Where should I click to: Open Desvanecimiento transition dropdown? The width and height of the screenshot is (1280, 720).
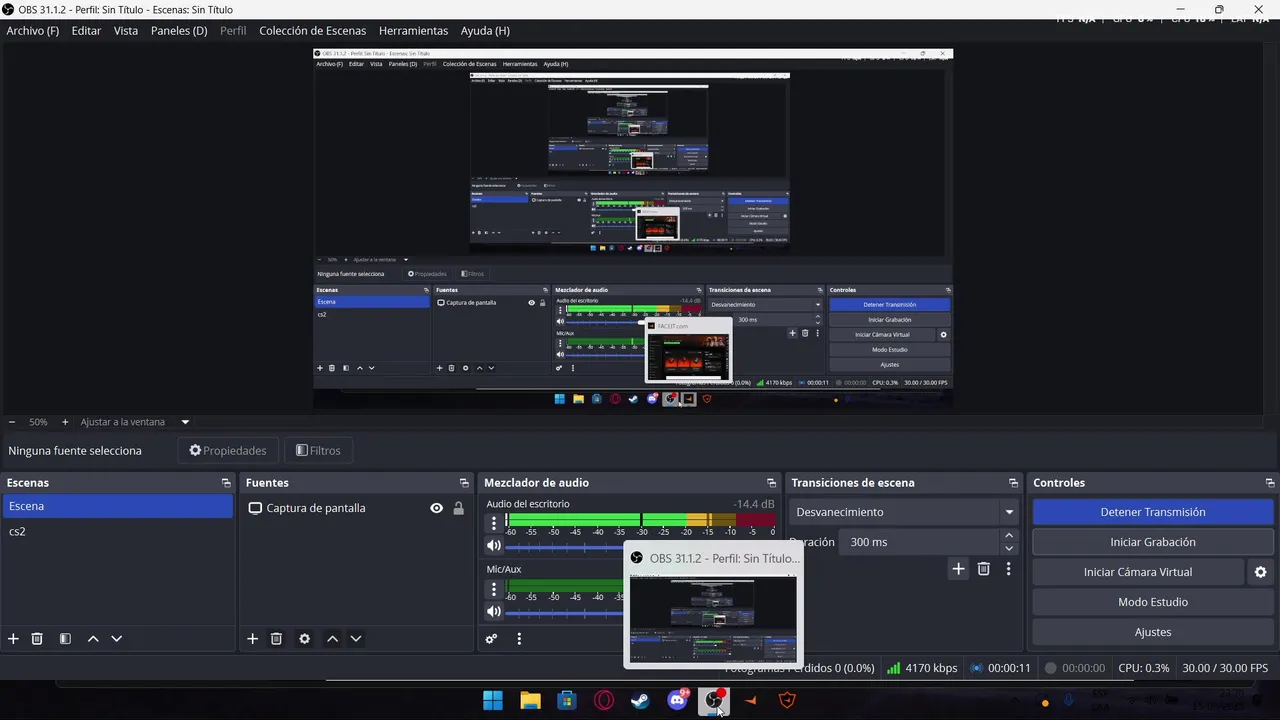point(904,512)
